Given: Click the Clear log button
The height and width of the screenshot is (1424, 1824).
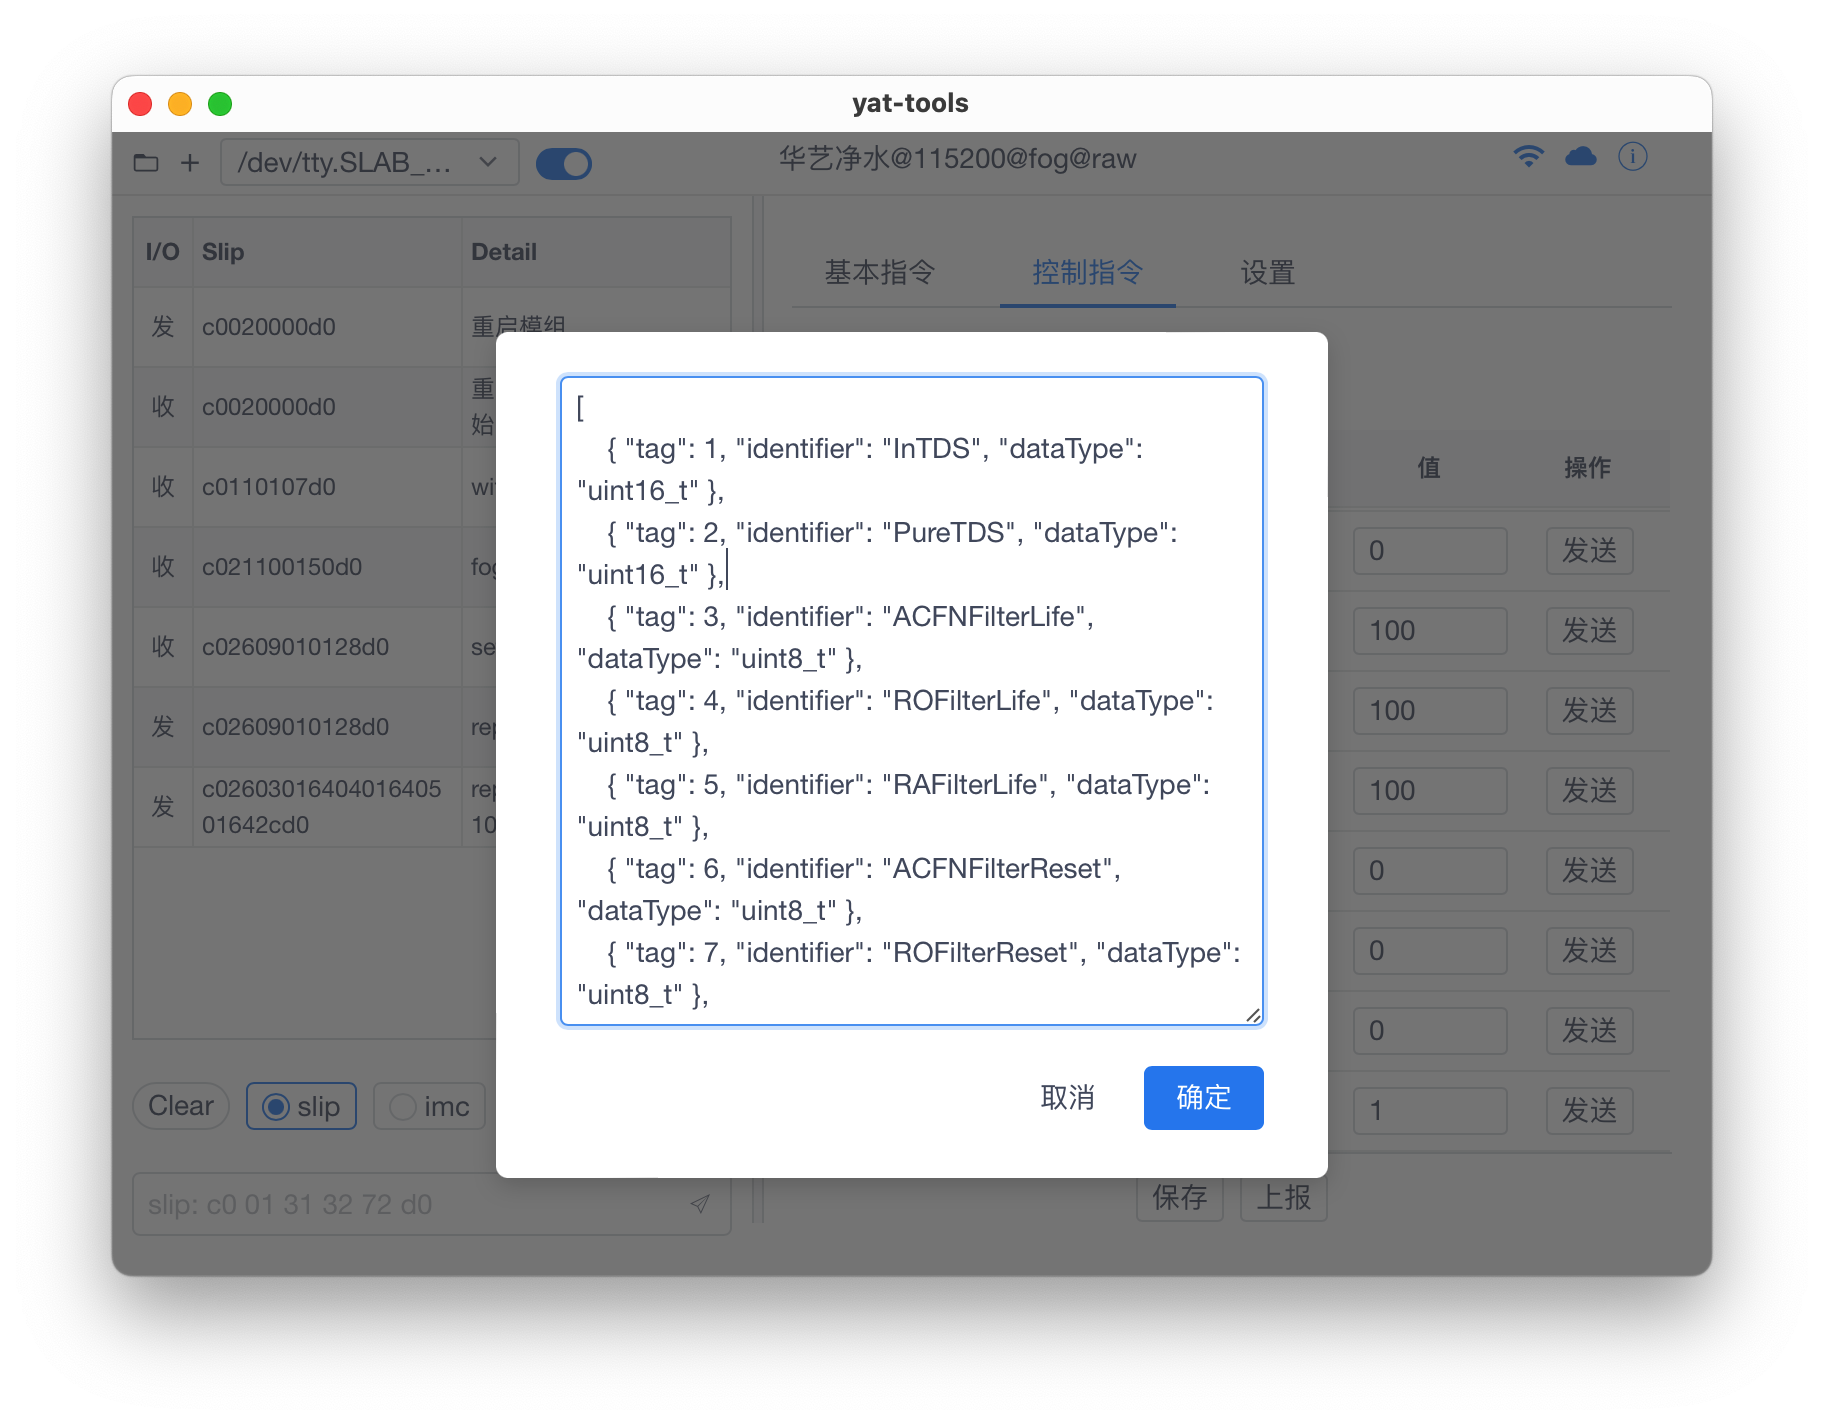Looking at the screenshot, I should [x=181, y=1106].
